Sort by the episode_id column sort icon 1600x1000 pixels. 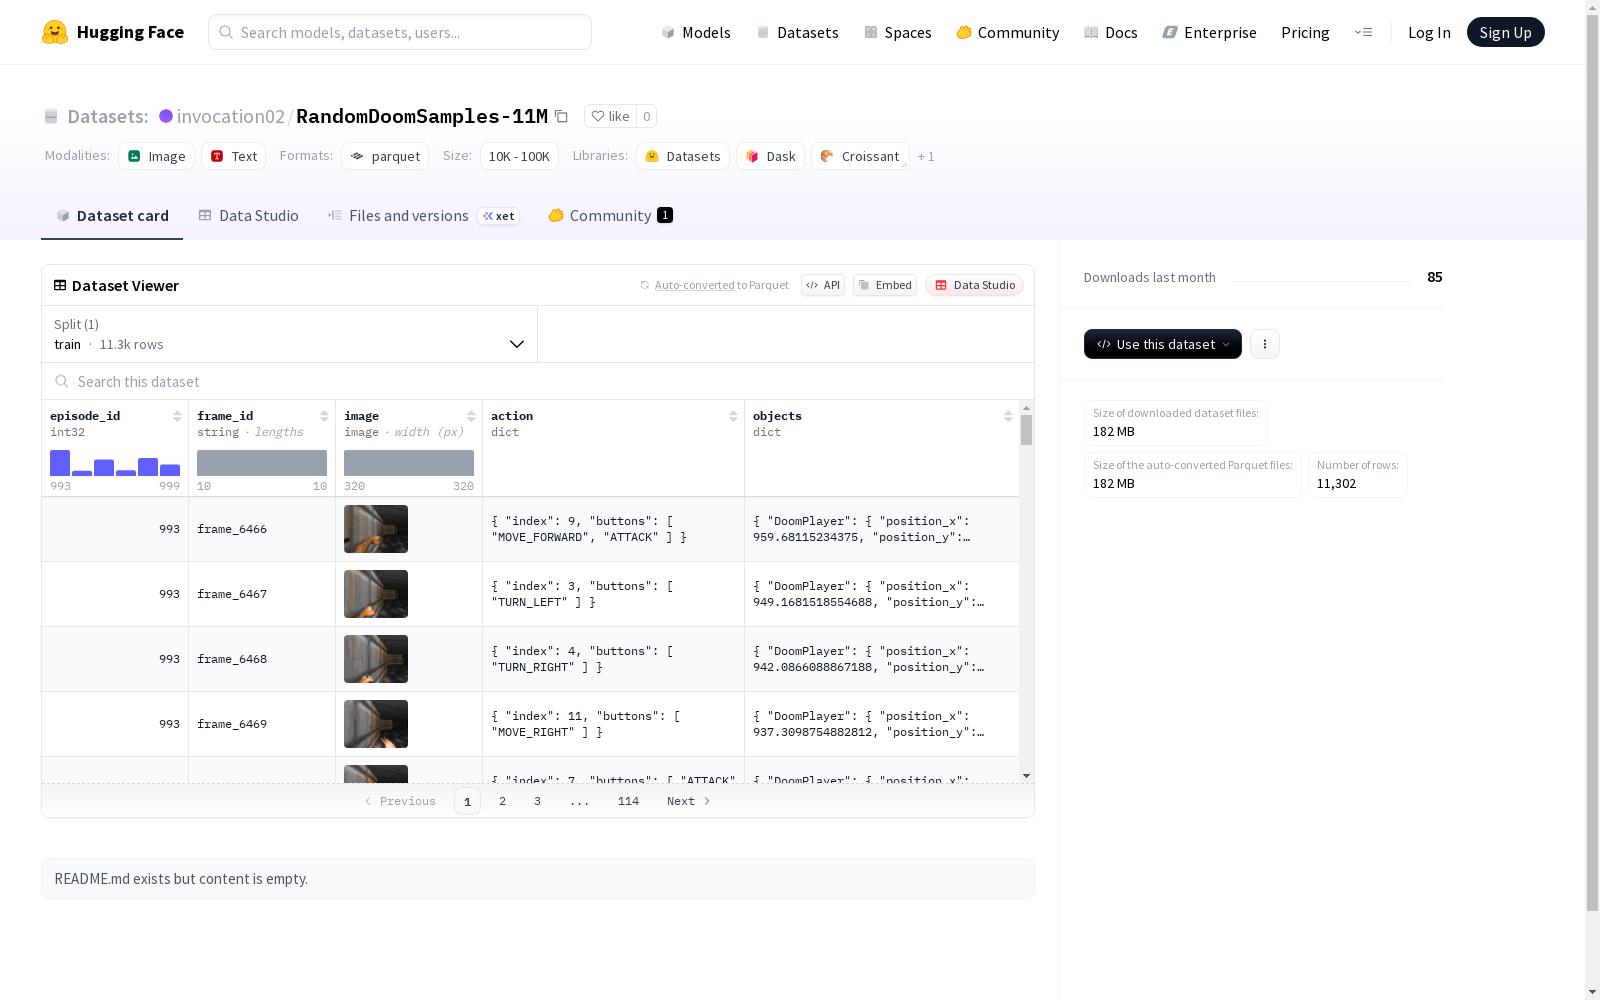(177, 416)
